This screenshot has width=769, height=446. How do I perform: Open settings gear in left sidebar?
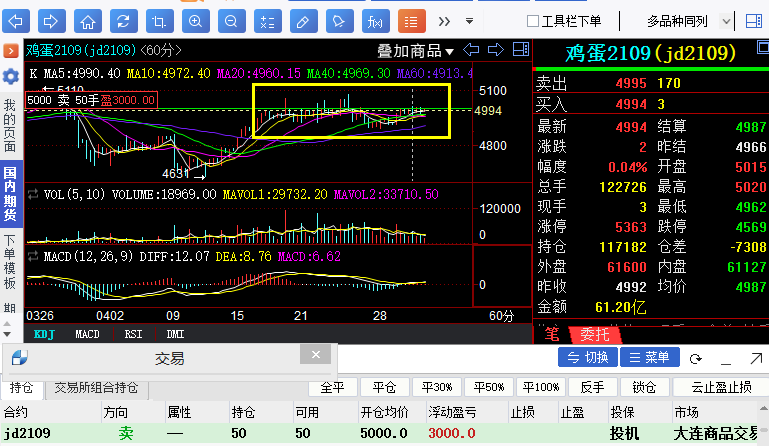11,76
